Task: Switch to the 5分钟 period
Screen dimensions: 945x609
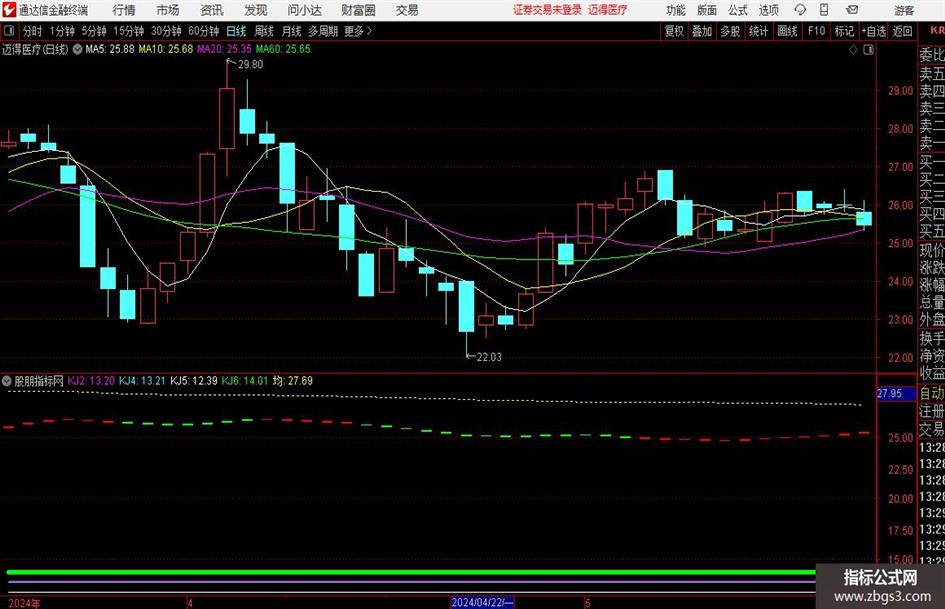Action: [93, 31]
